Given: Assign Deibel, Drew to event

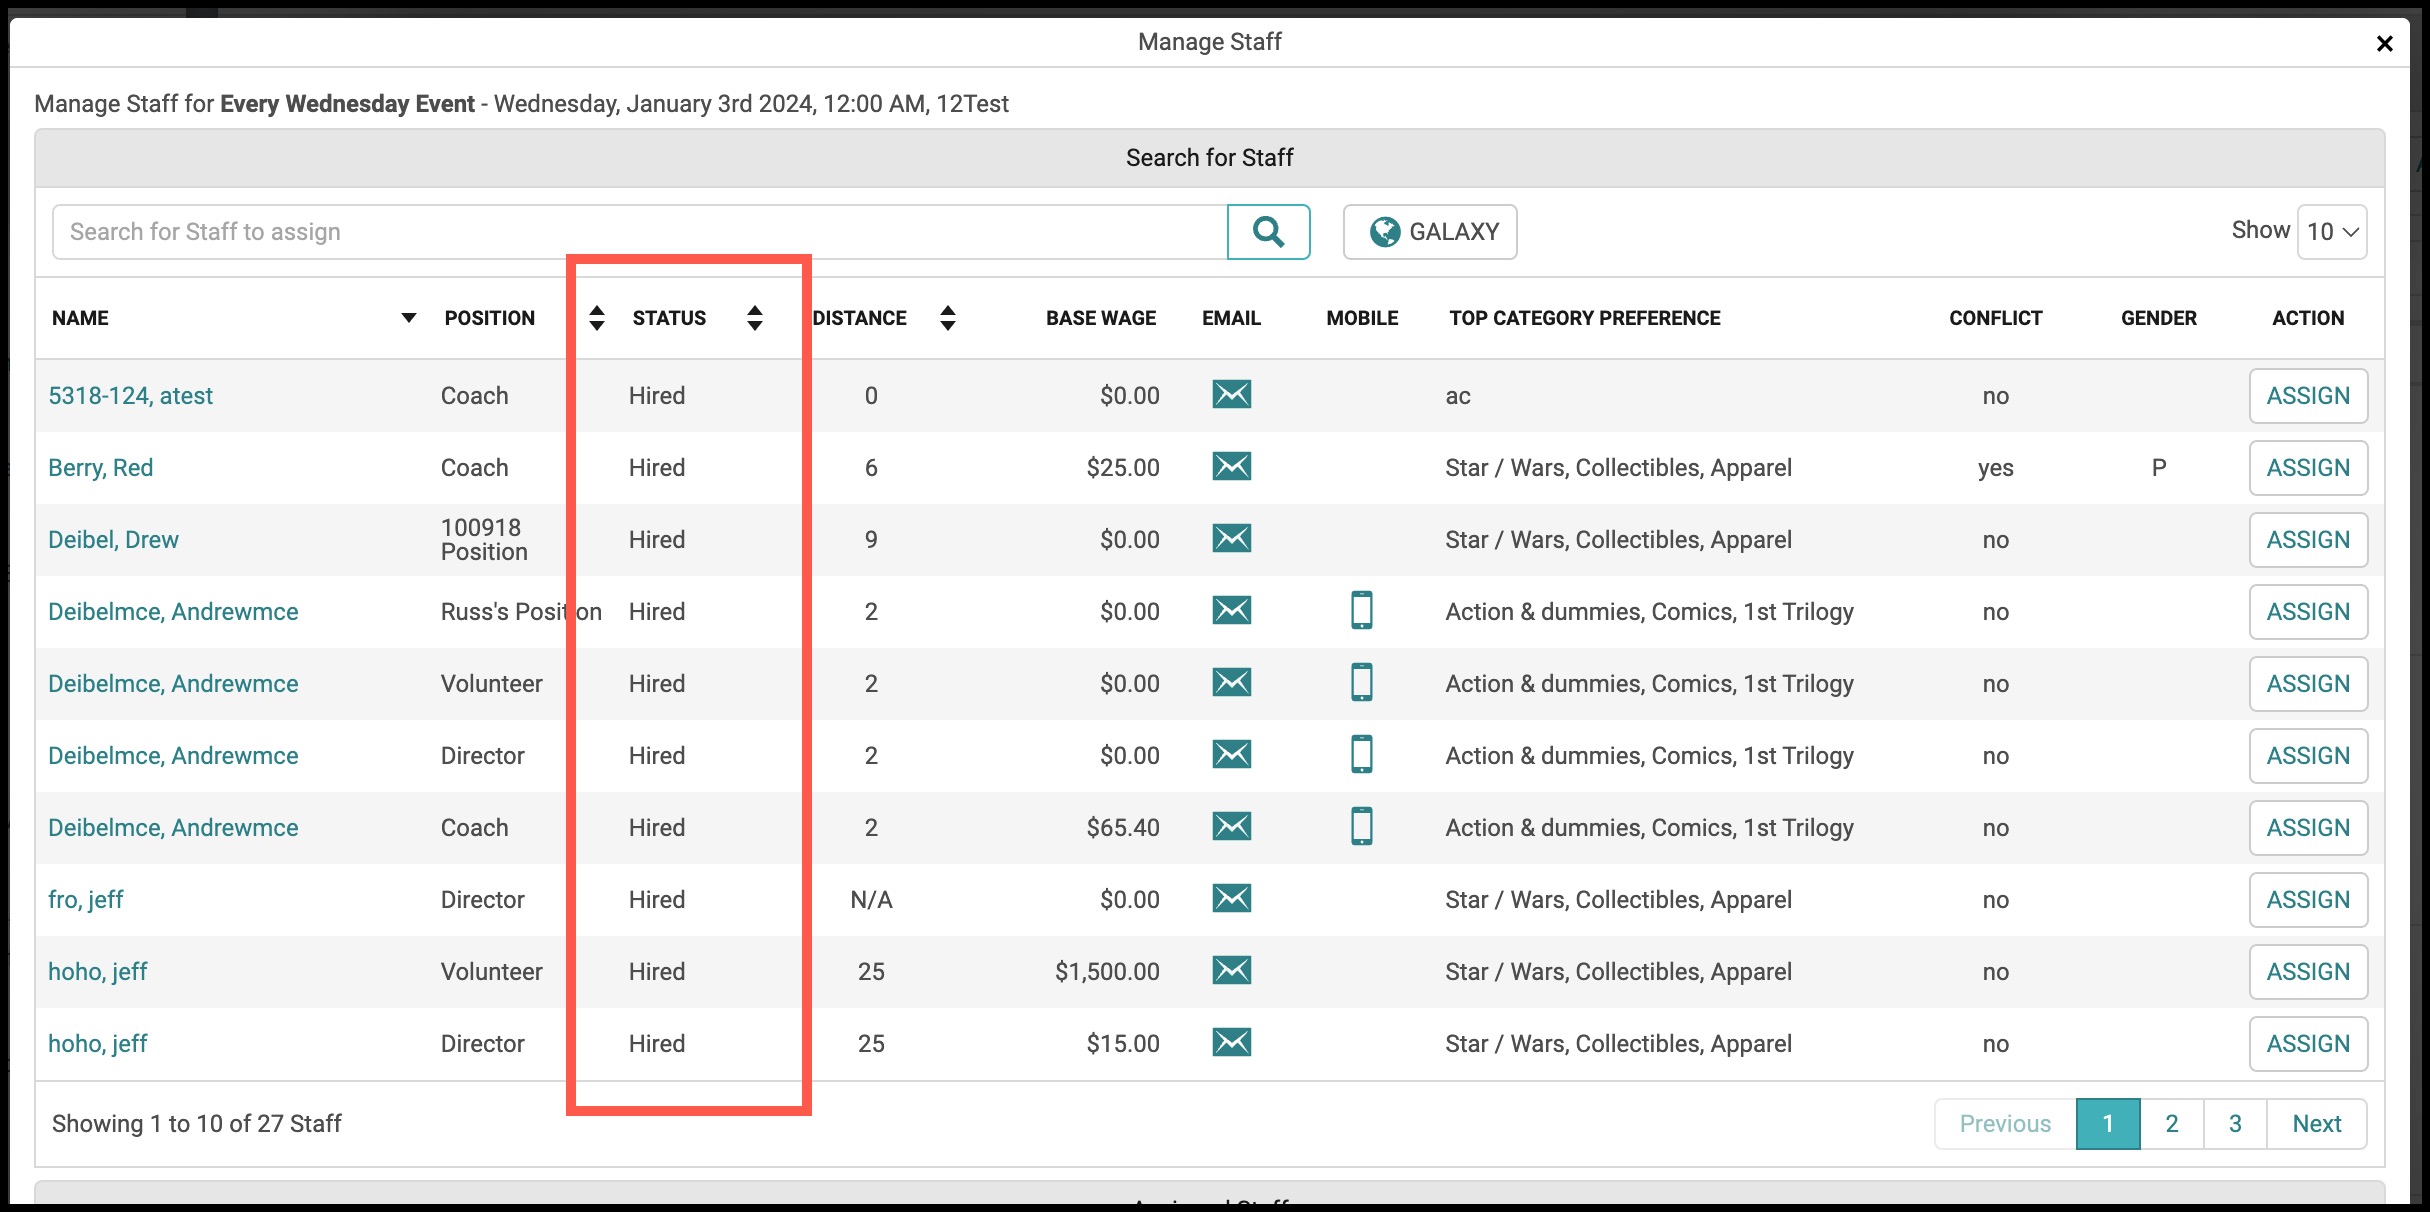Looking at the screenshot, I should tap(2308, 540).
